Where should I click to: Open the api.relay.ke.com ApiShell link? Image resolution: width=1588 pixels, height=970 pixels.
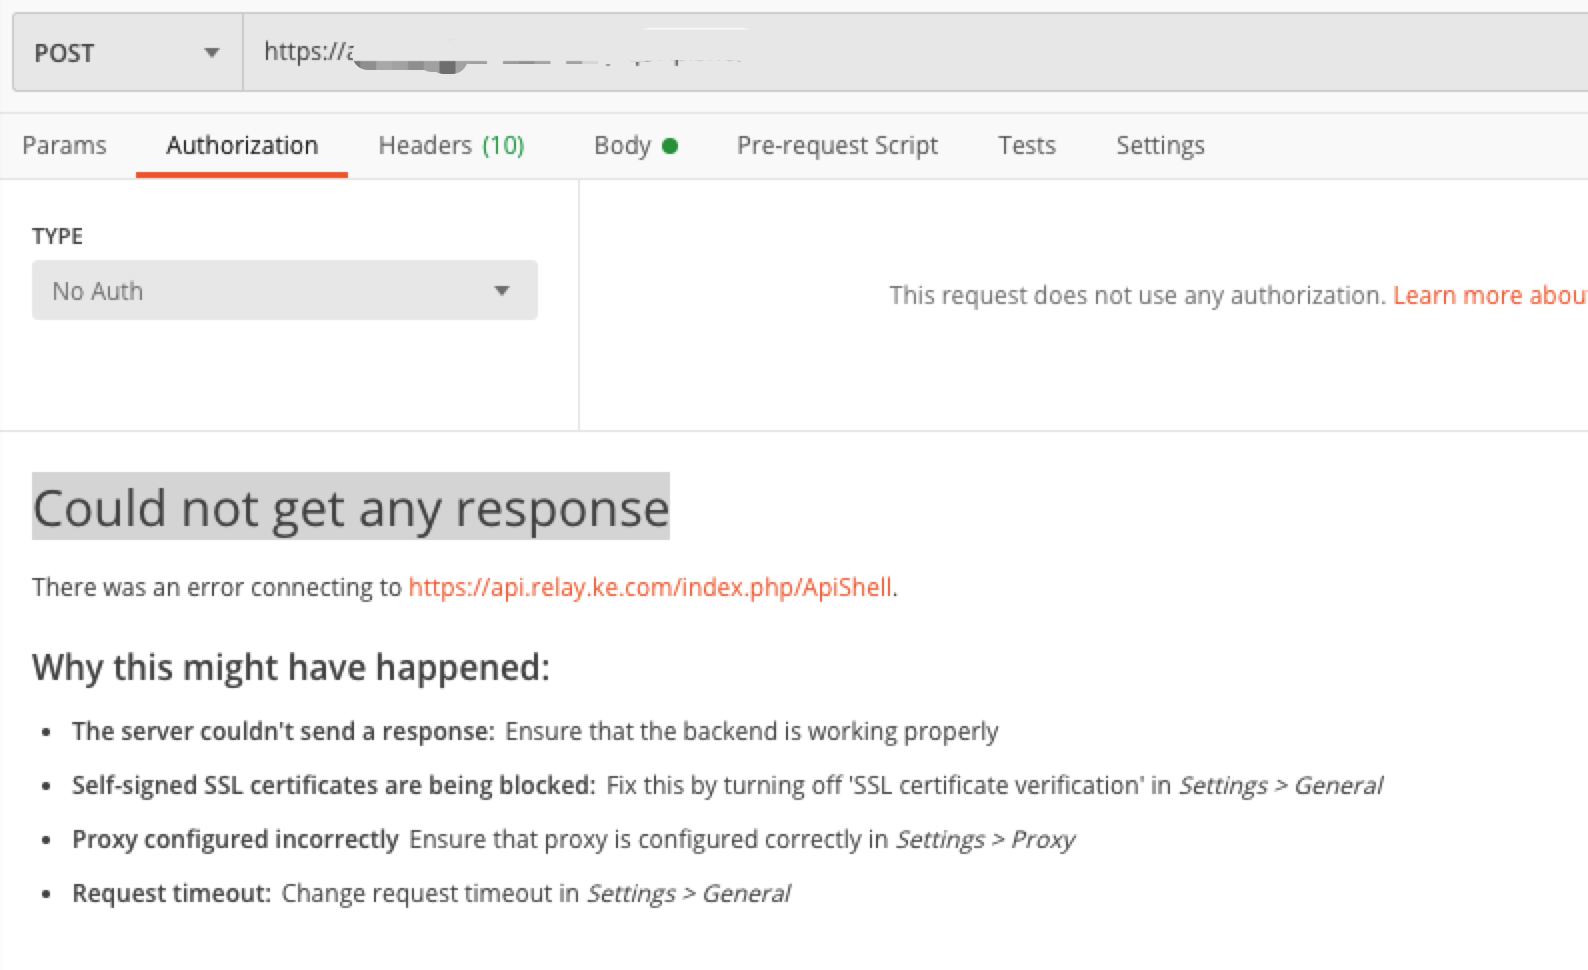[x=650, y=587]
